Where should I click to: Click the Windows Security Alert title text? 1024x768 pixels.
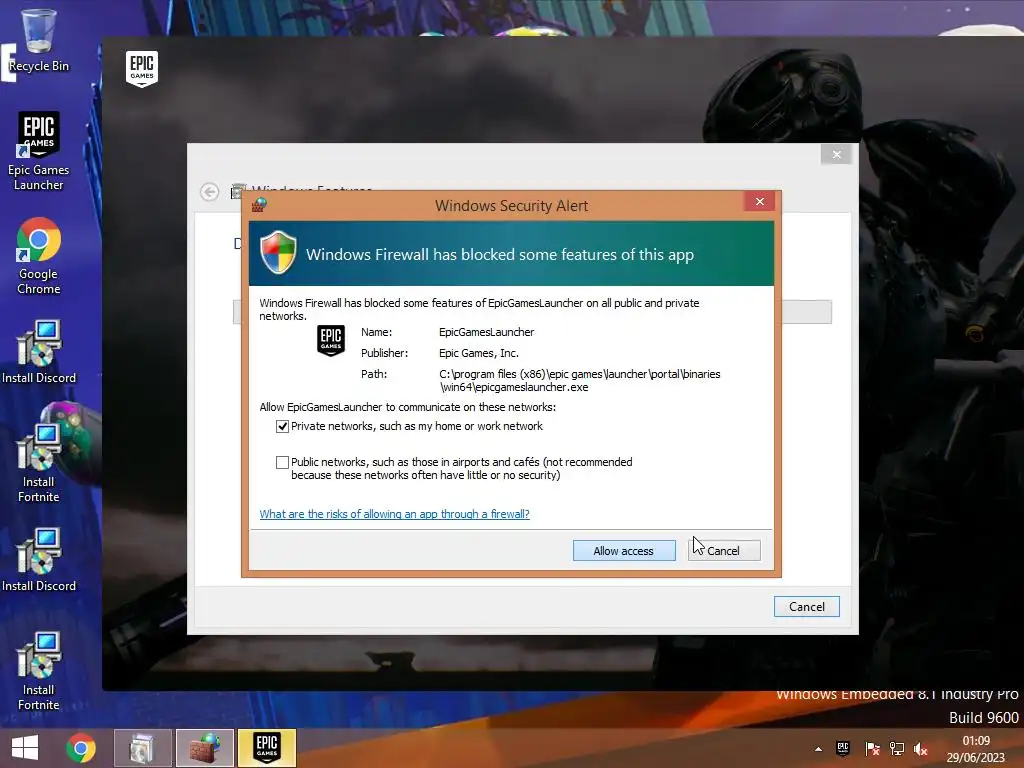point(511,206)
